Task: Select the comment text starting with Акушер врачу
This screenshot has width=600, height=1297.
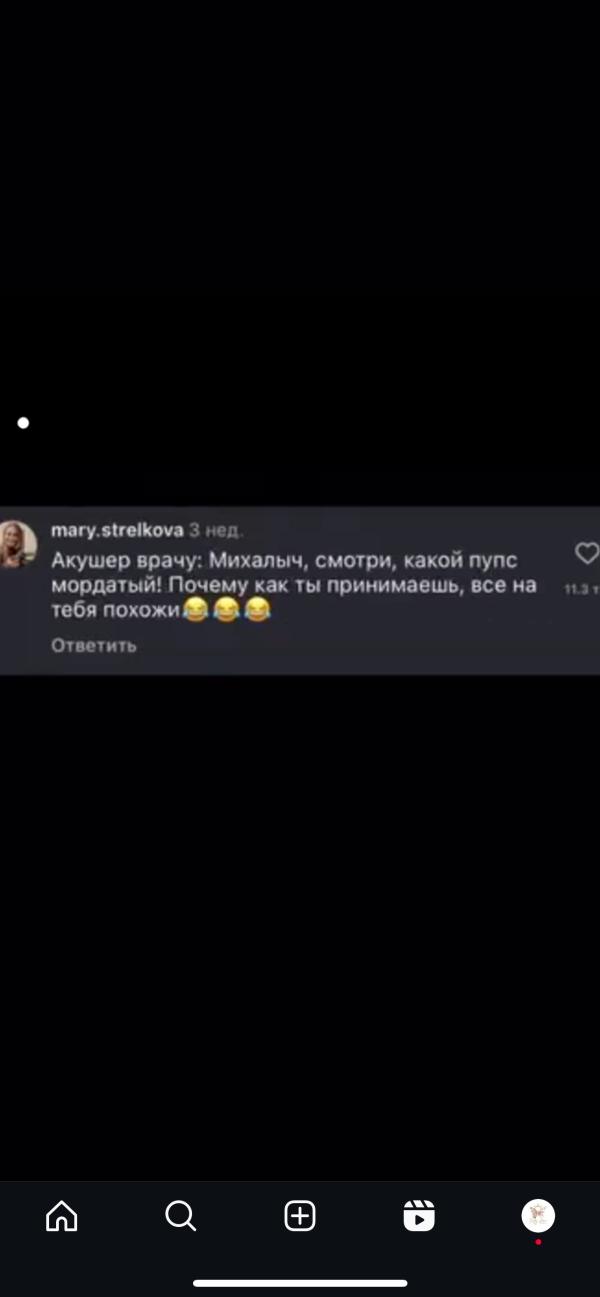Action: tap(294, 584)
